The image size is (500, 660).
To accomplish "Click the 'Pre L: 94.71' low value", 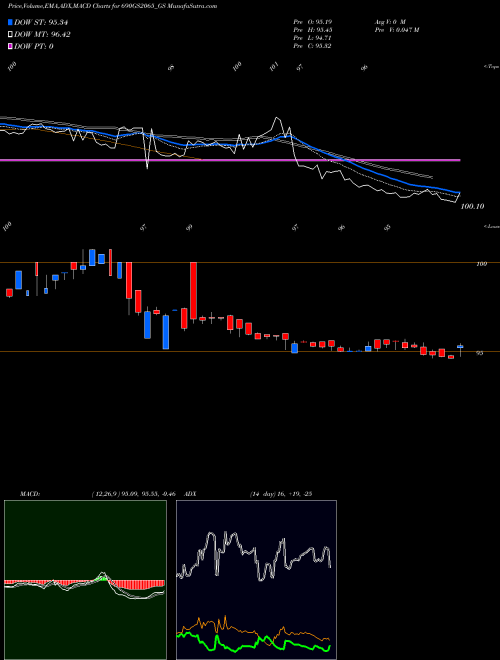I will 312,38.
